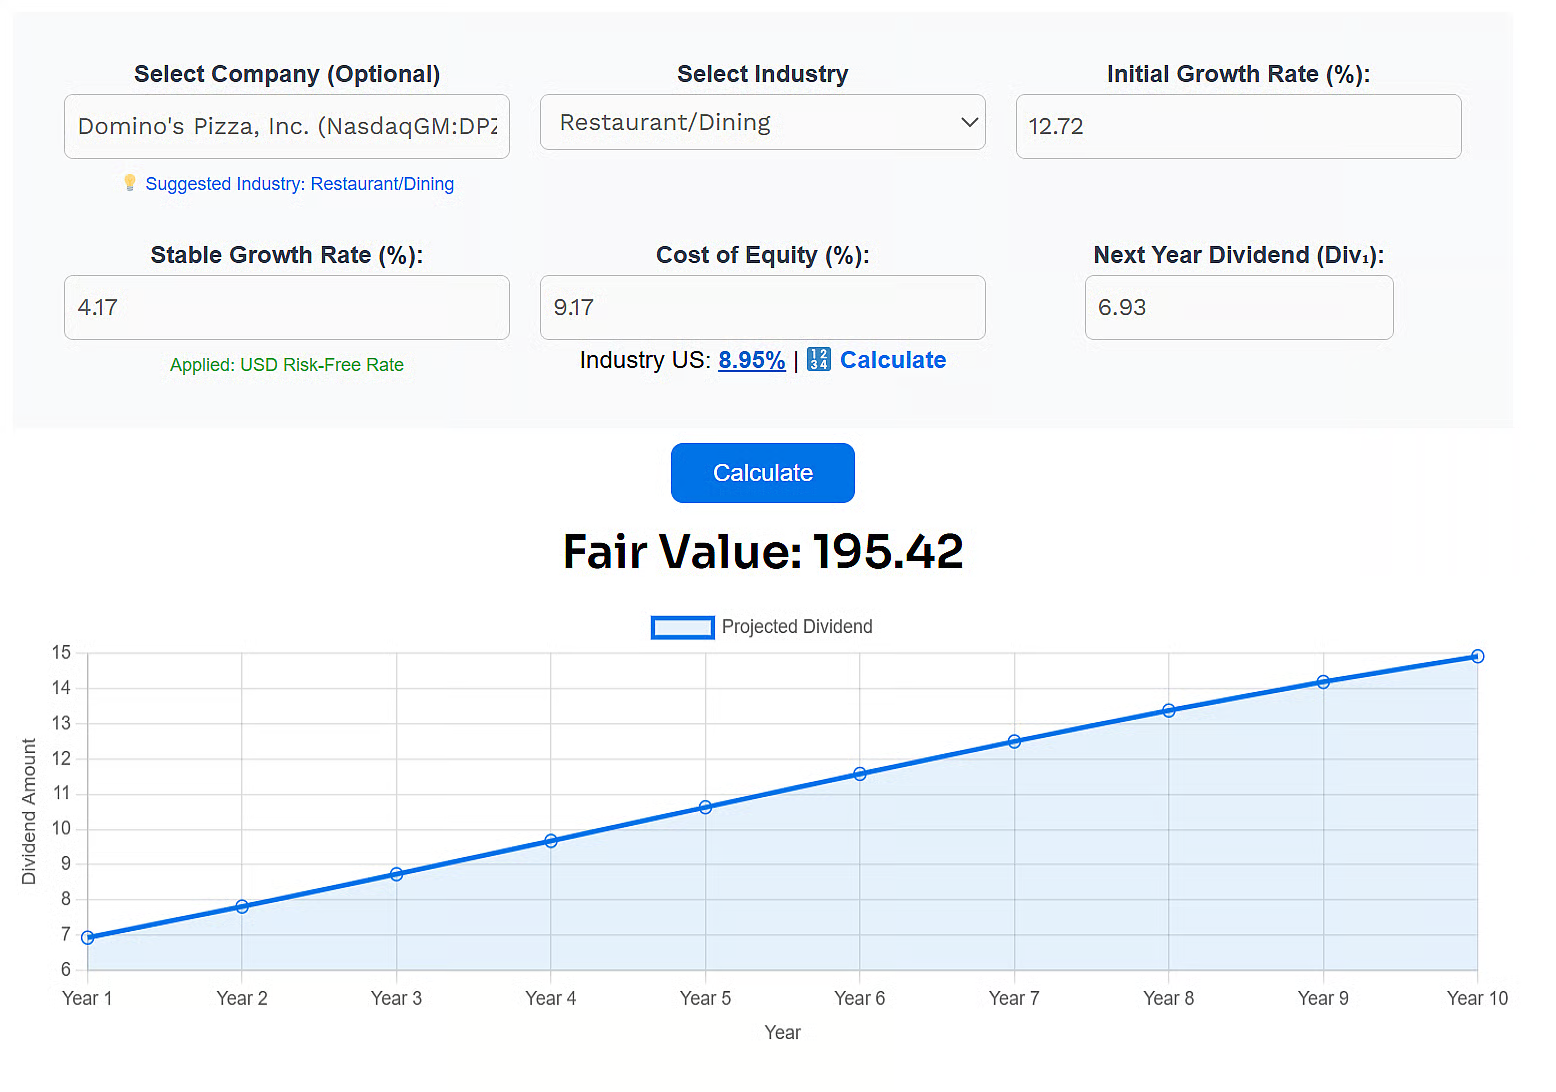Pick the Year 7 dividend data point

coord(1014,741)
